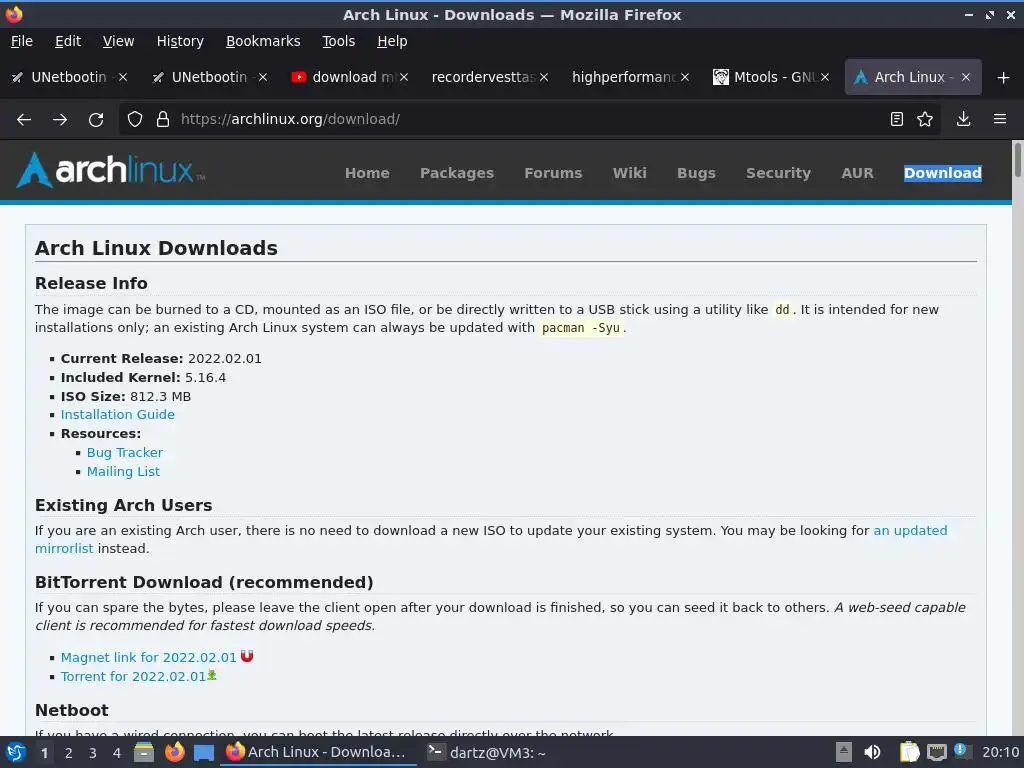The image size is (1024, 768).
Task: Click the magnet icon next to Magnet link
Action: (247, 656)
